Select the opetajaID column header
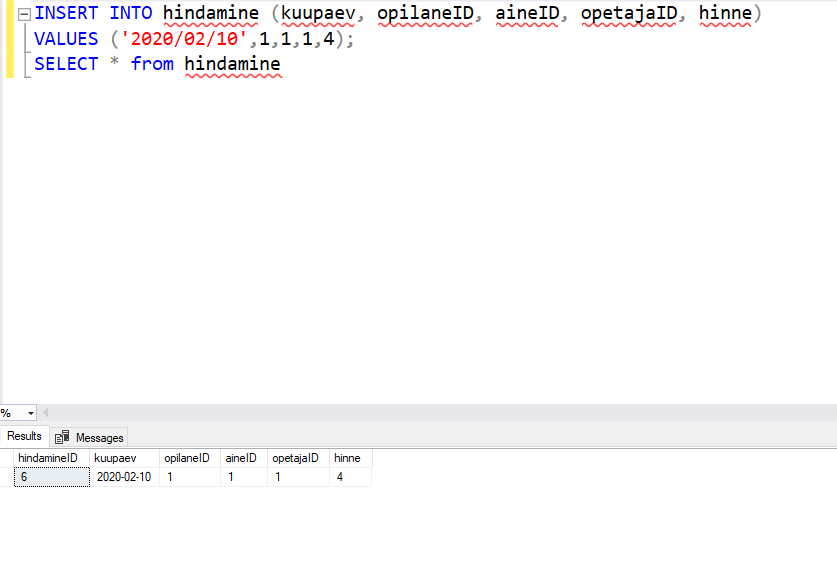The image size is (837, 564). (298, 458)
